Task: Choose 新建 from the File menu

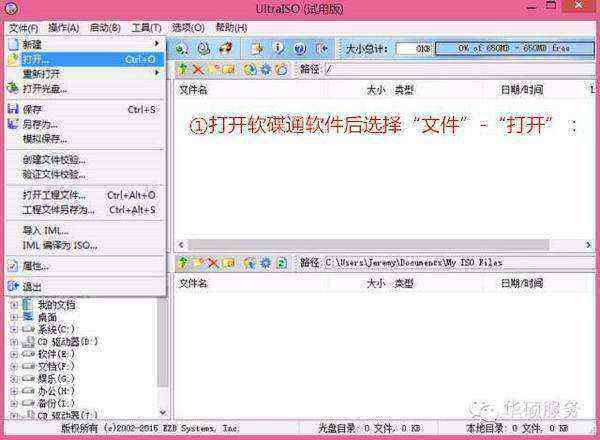Action: [85, 44]
